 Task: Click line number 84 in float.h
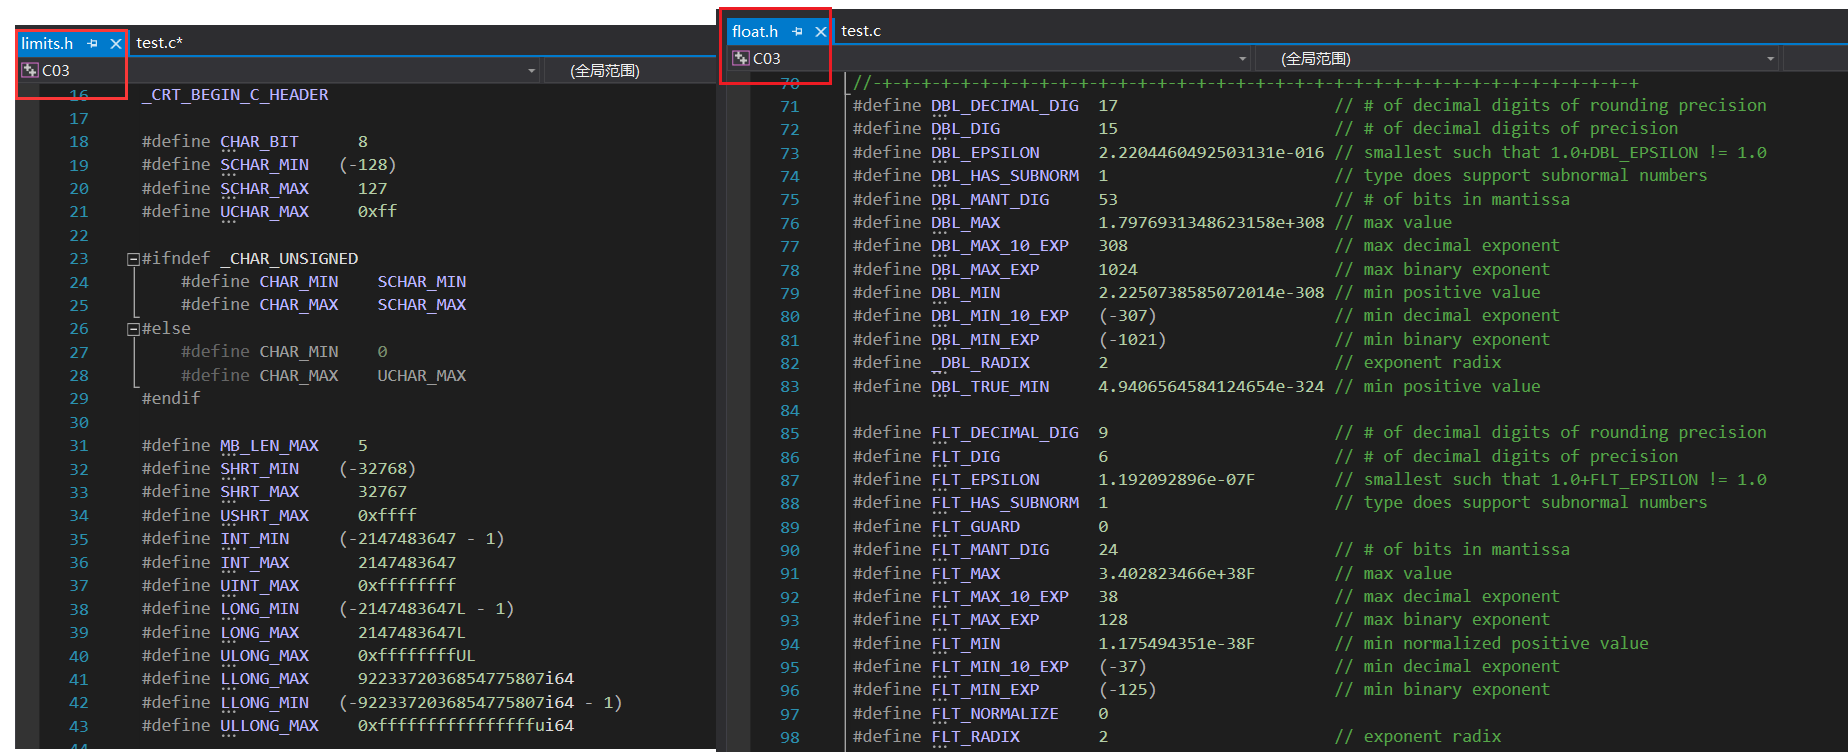click(790, 410)
